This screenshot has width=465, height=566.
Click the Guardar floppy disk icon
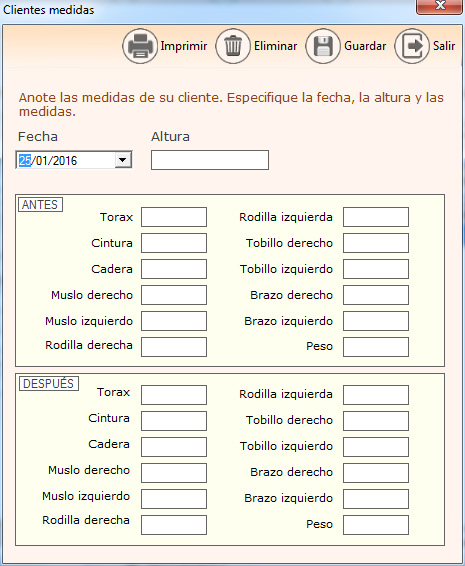click(323, 46)
